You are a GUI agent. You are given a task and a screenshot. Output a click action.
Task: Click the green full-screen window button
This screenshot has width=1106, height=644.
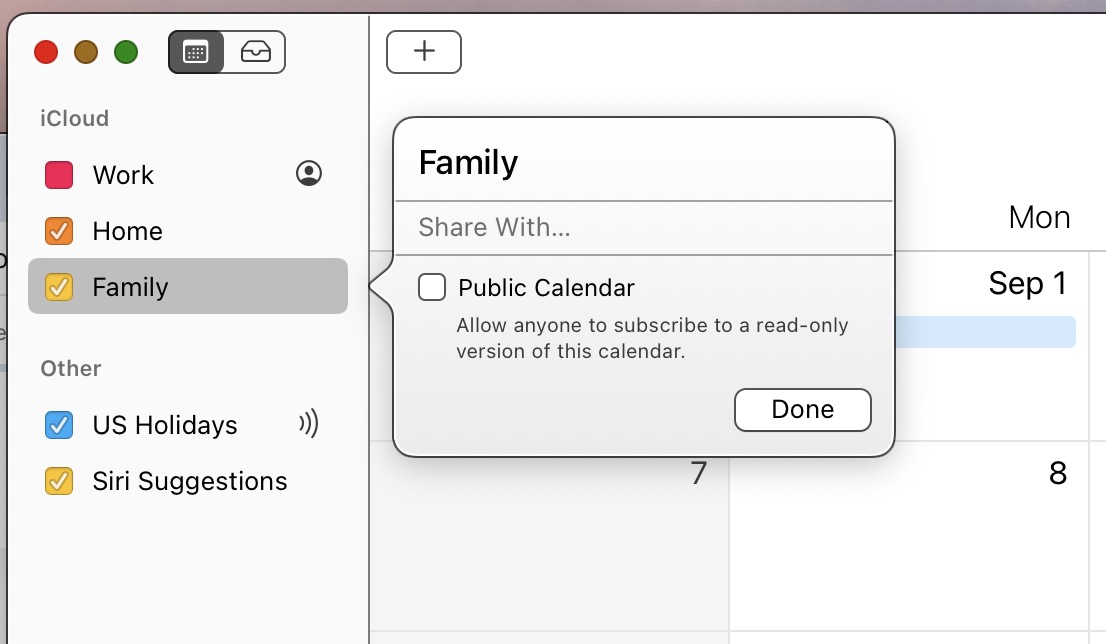(126, 52)
